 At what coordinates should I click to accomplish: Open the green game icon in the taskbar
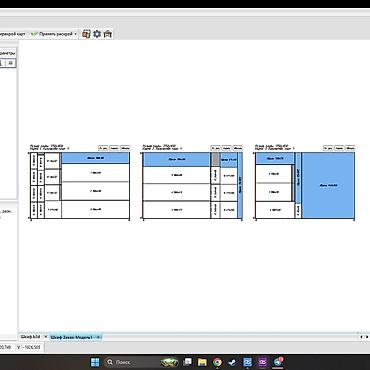[x=169, y=362]
